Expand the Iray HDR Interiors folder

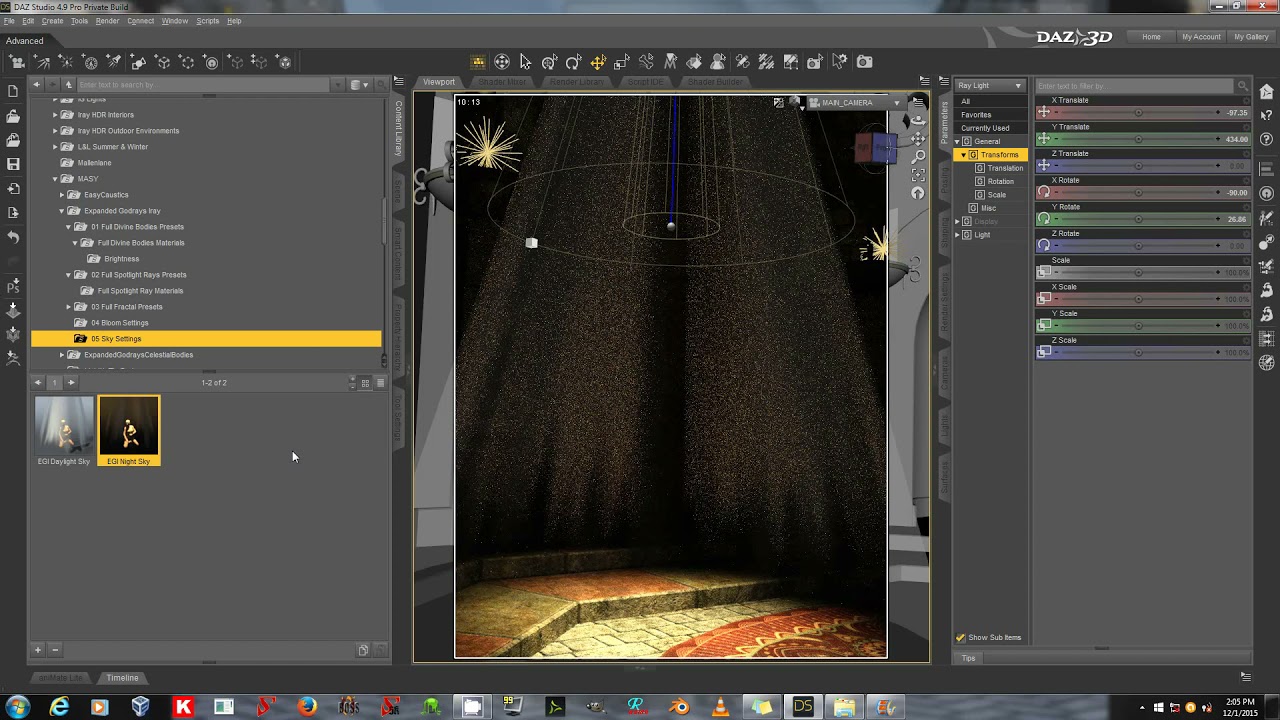55,115
